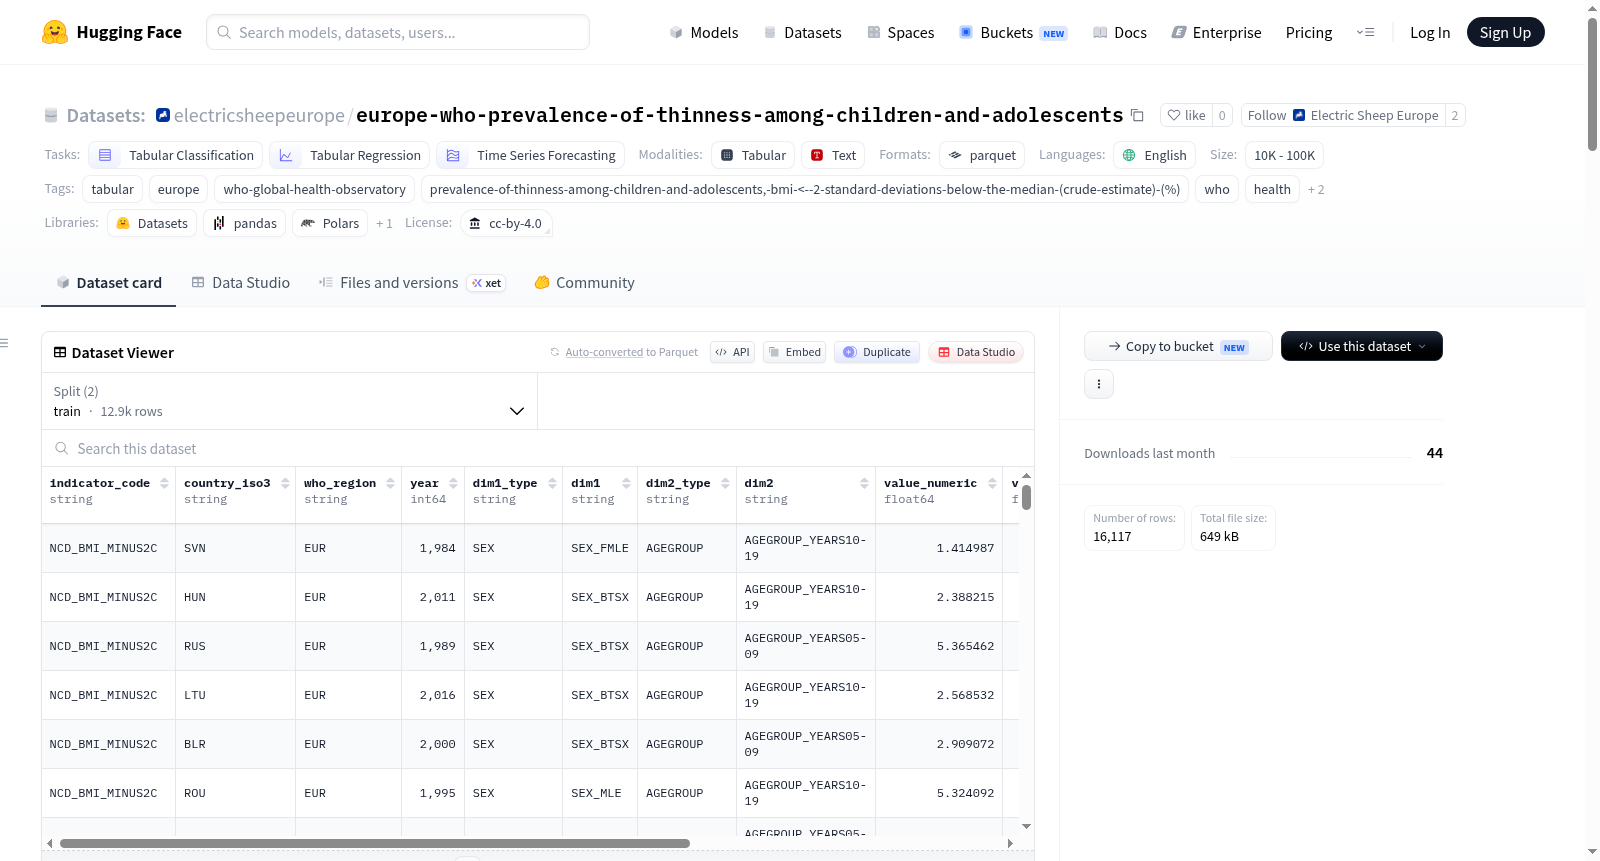Click the search magnifier icon in dataset viewer
The width and height of the screenshot is (1600, 861).
[x=62, y=449]
